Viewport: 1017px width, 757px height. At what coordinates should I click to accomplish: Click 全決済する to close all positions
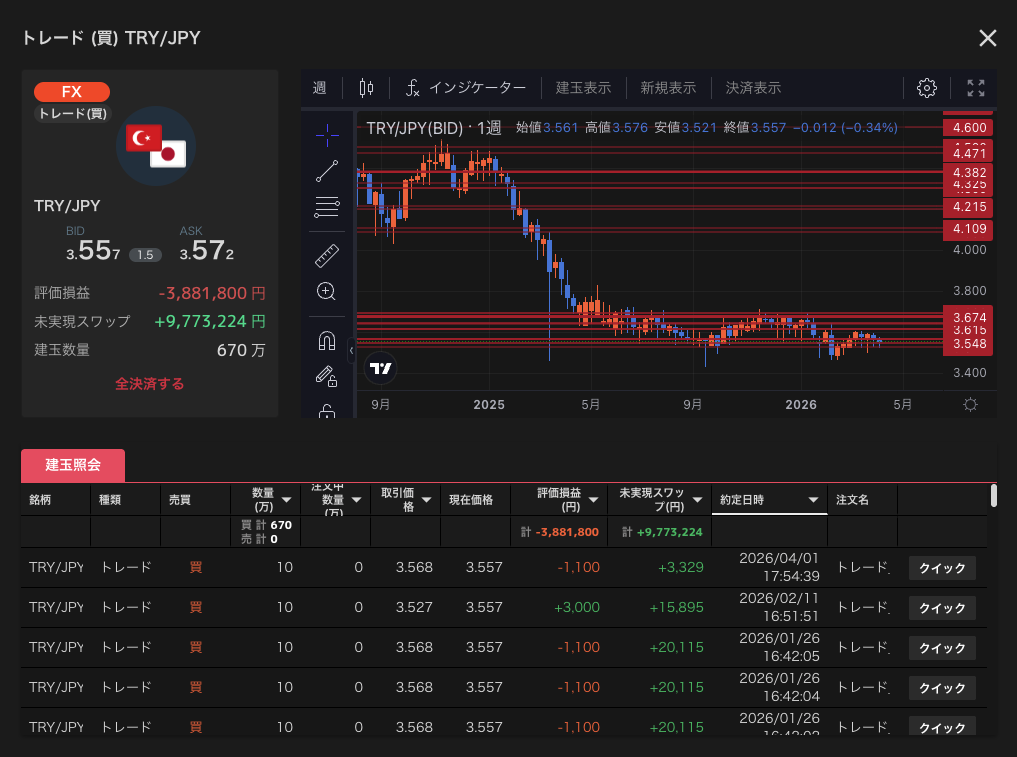[149, 384]
